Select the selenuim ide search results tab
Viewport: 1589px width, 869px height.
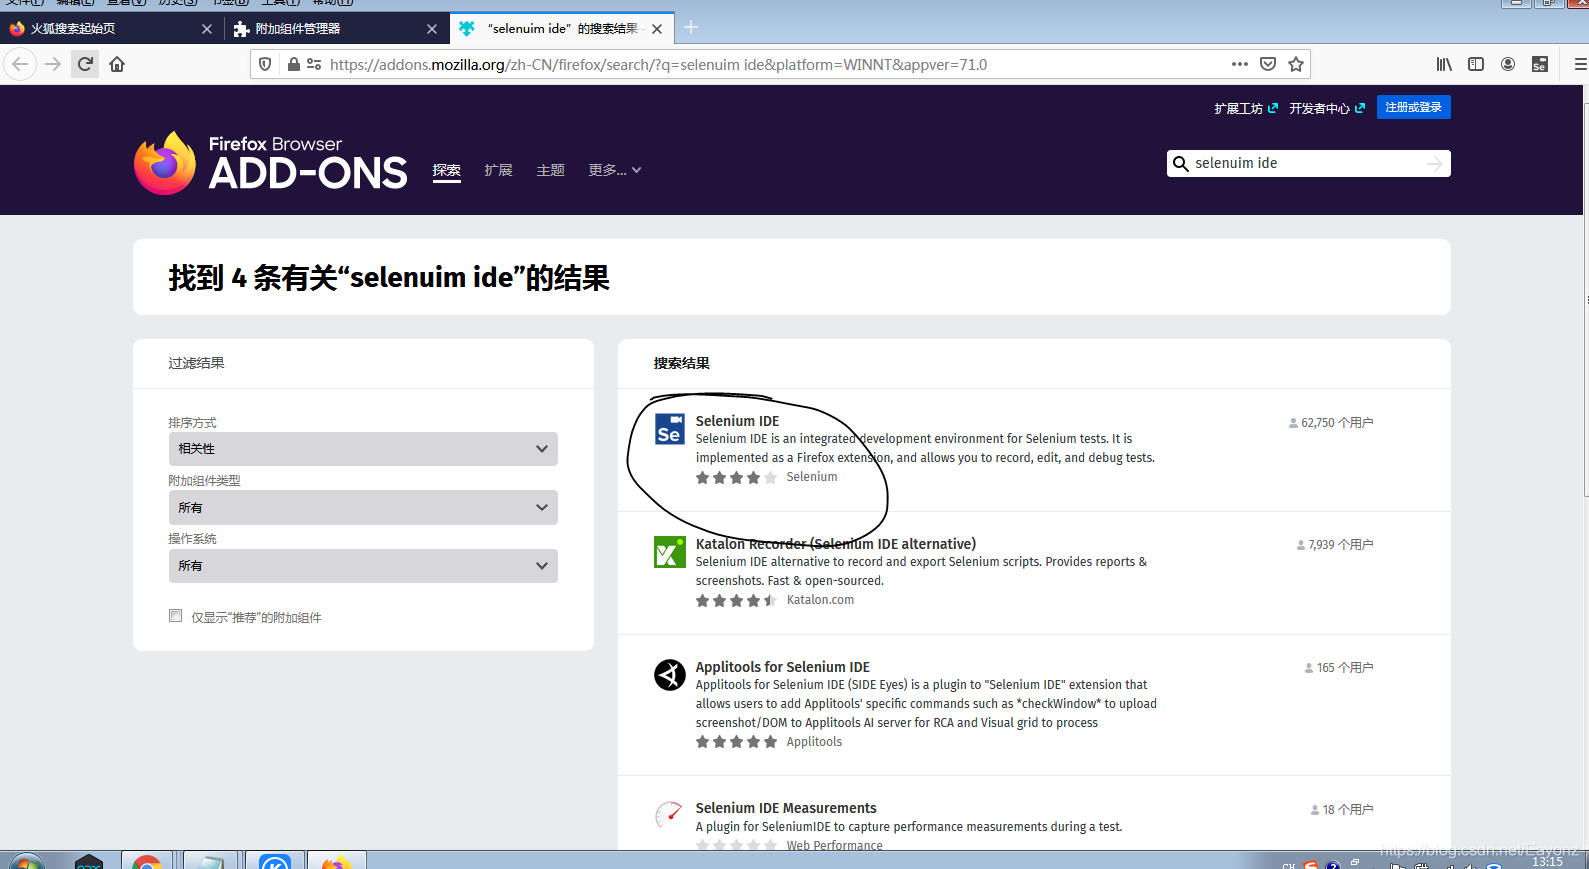561,29
